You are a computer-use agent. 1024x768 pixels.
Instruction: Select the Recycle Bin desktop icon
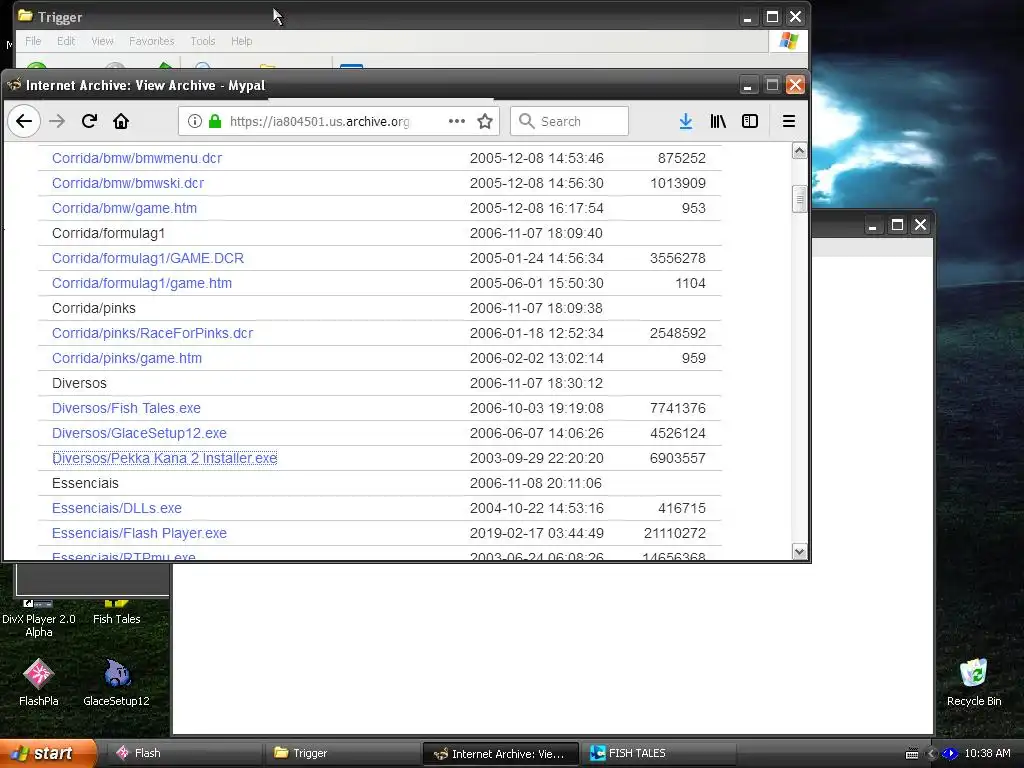click(x=974, y=682)
